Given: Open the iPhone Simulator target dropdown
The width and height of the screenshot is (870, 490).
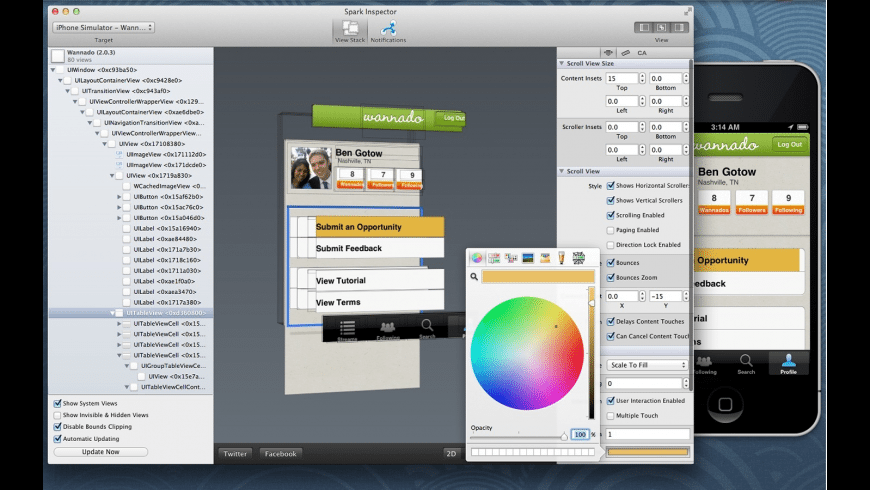Looking at the screenshot, I should point(103,27).
